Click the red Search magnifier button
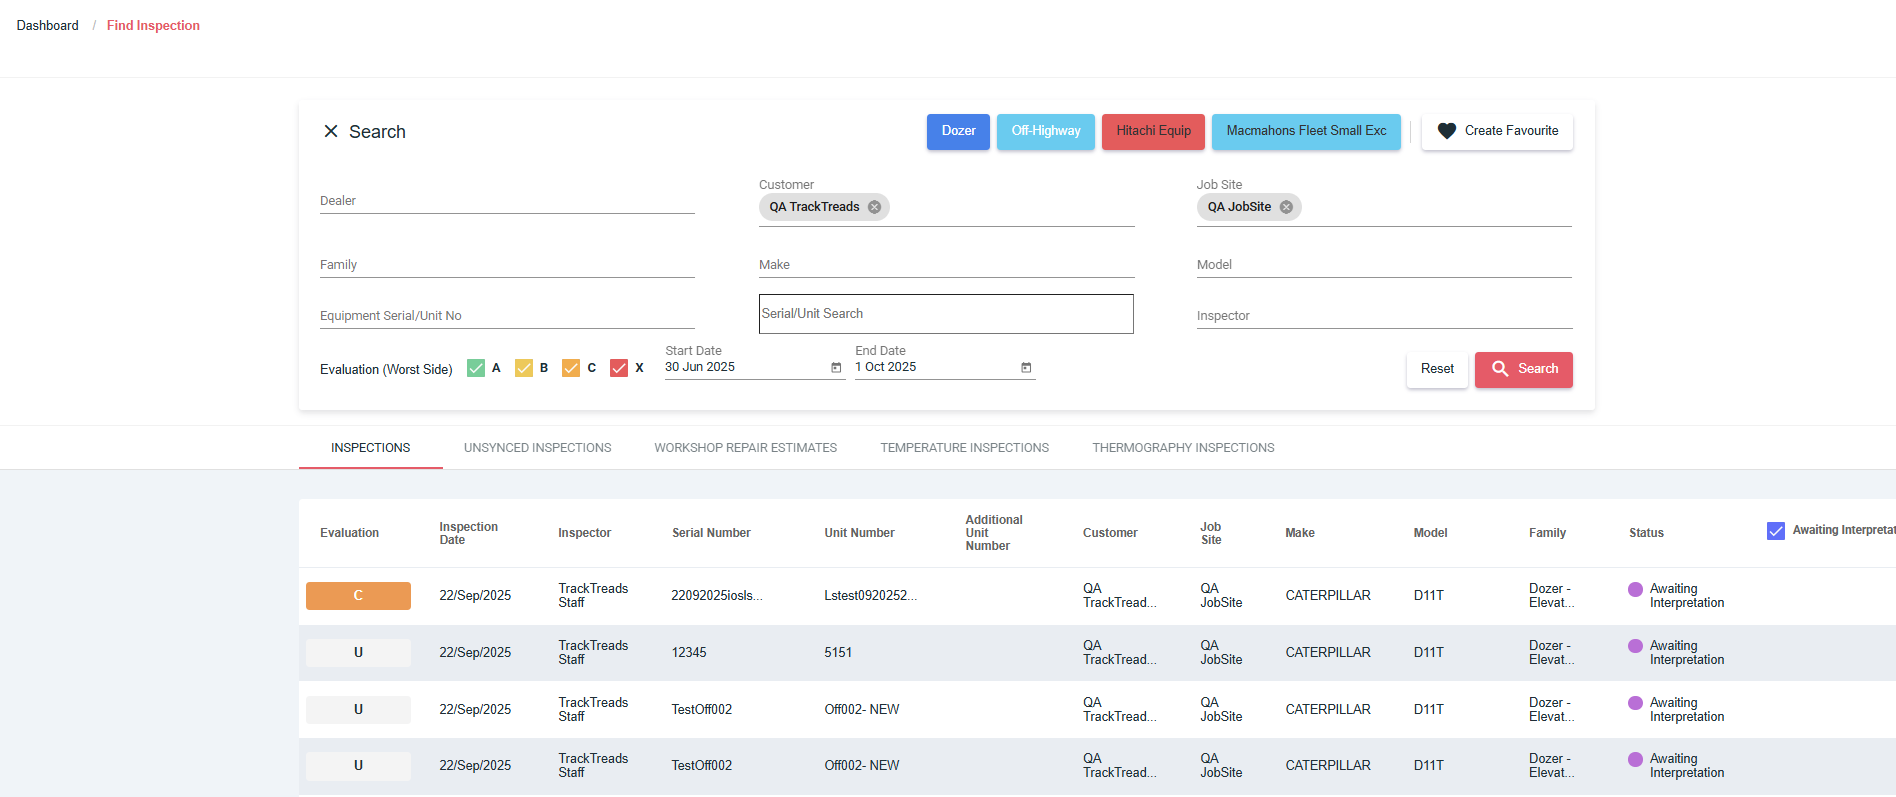The image size is (1896, 797). tap(1523, 369)
